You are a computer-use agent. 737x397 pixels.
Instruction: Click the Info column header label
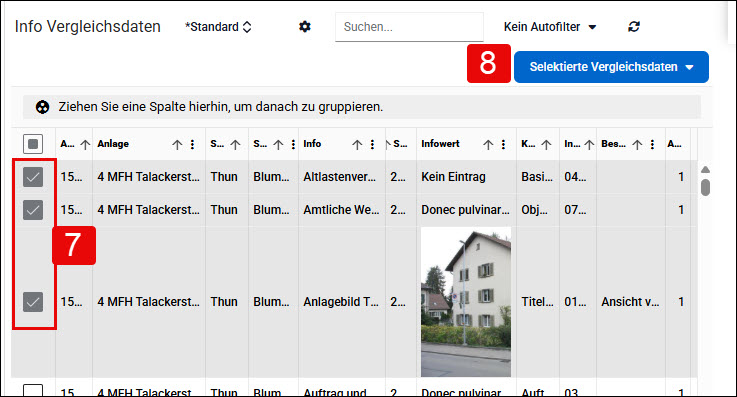312,144
